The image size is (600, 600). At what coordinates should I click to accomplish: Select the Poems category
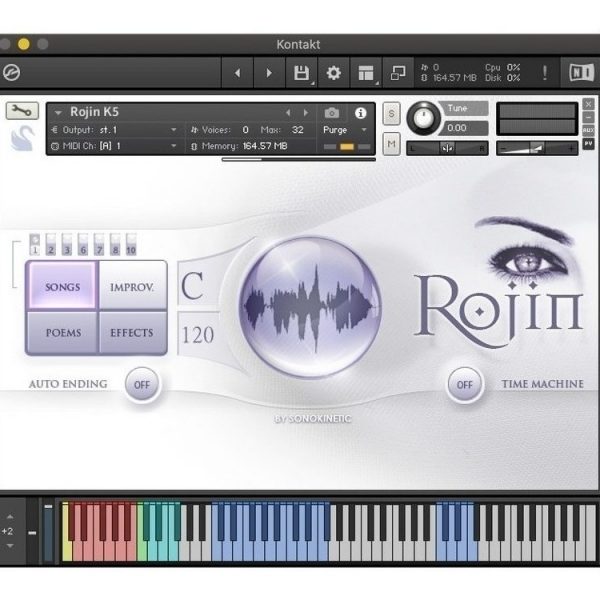(63, 332)
